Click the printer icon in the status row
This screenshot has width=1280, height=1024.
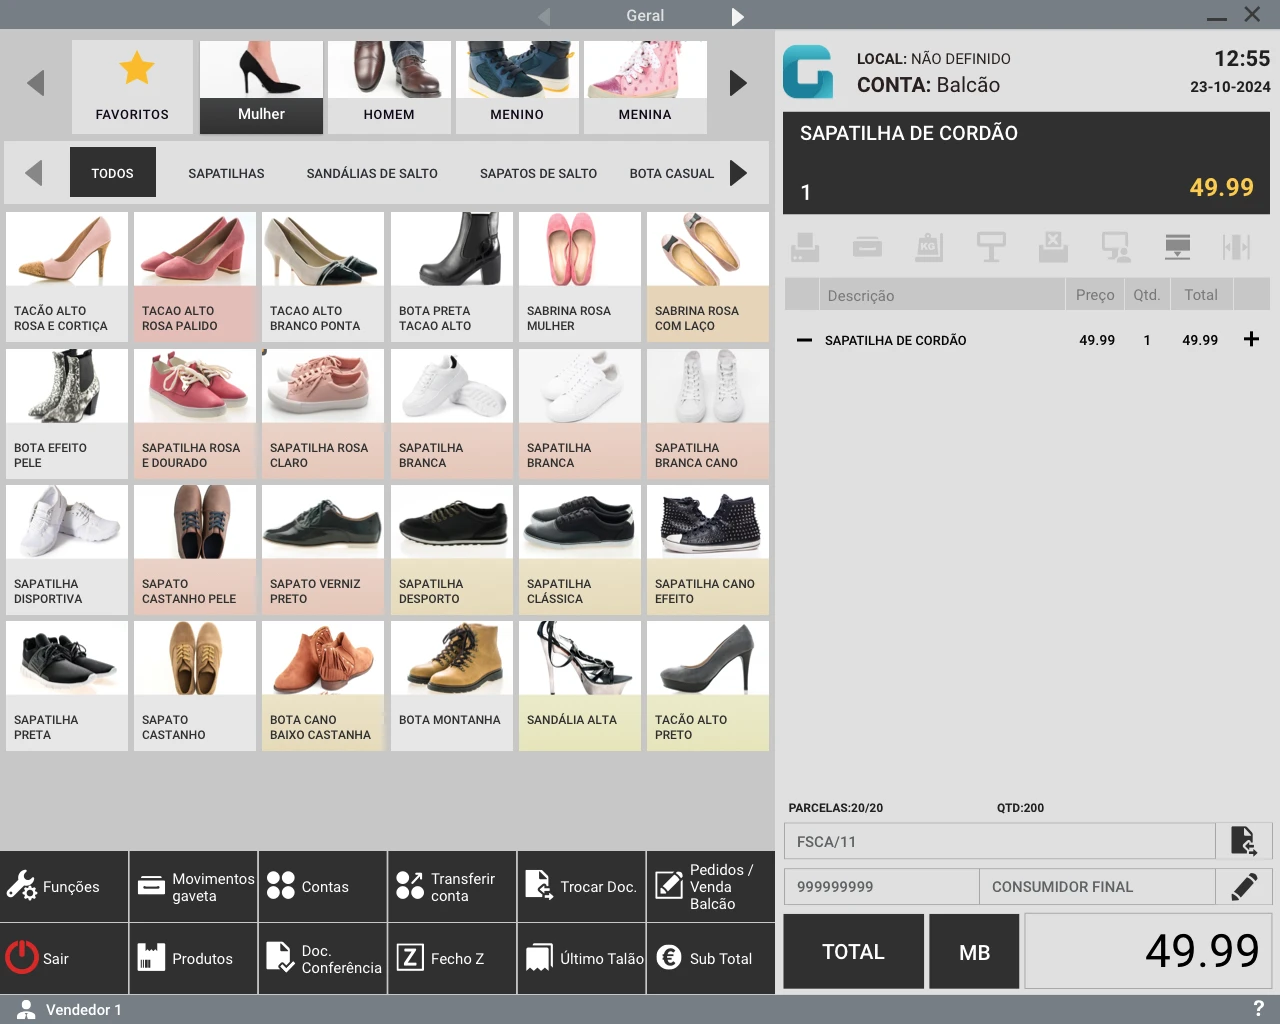[805, 247]
